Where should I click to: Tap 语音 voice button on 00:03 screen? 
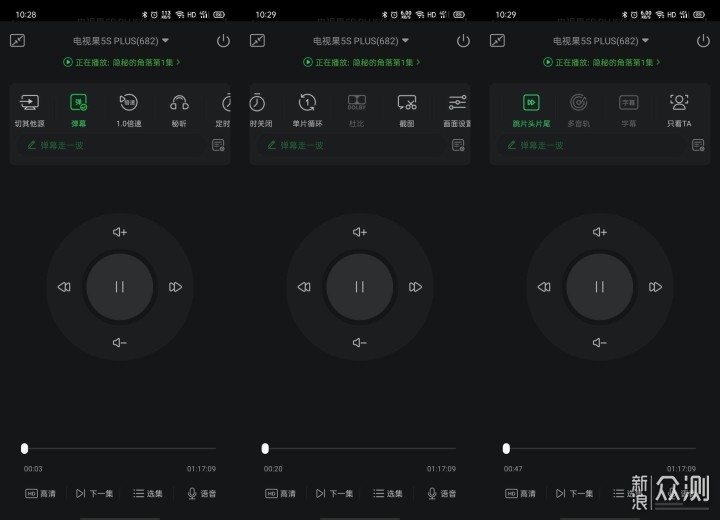click(x=202, y=493)
